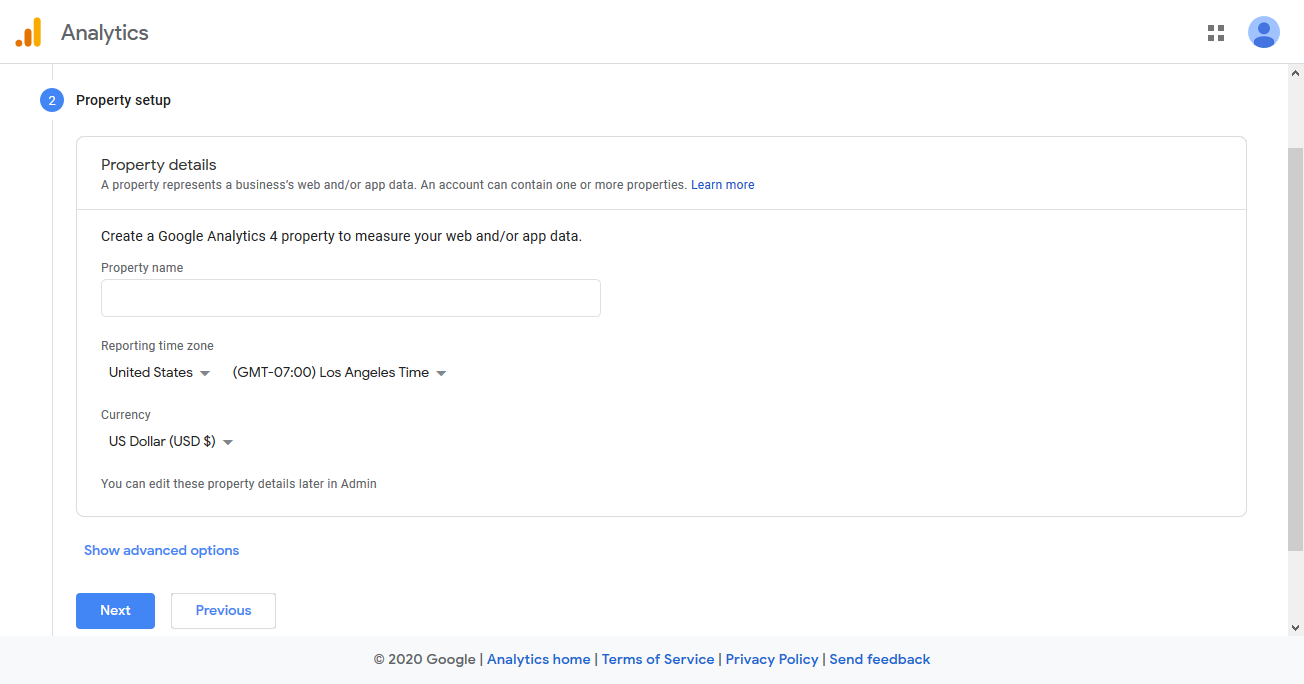Open the Los Angeles time zone dropdown
This screenshot has height=684, width=1304.
pyautogui.click(x=338, y=372)
